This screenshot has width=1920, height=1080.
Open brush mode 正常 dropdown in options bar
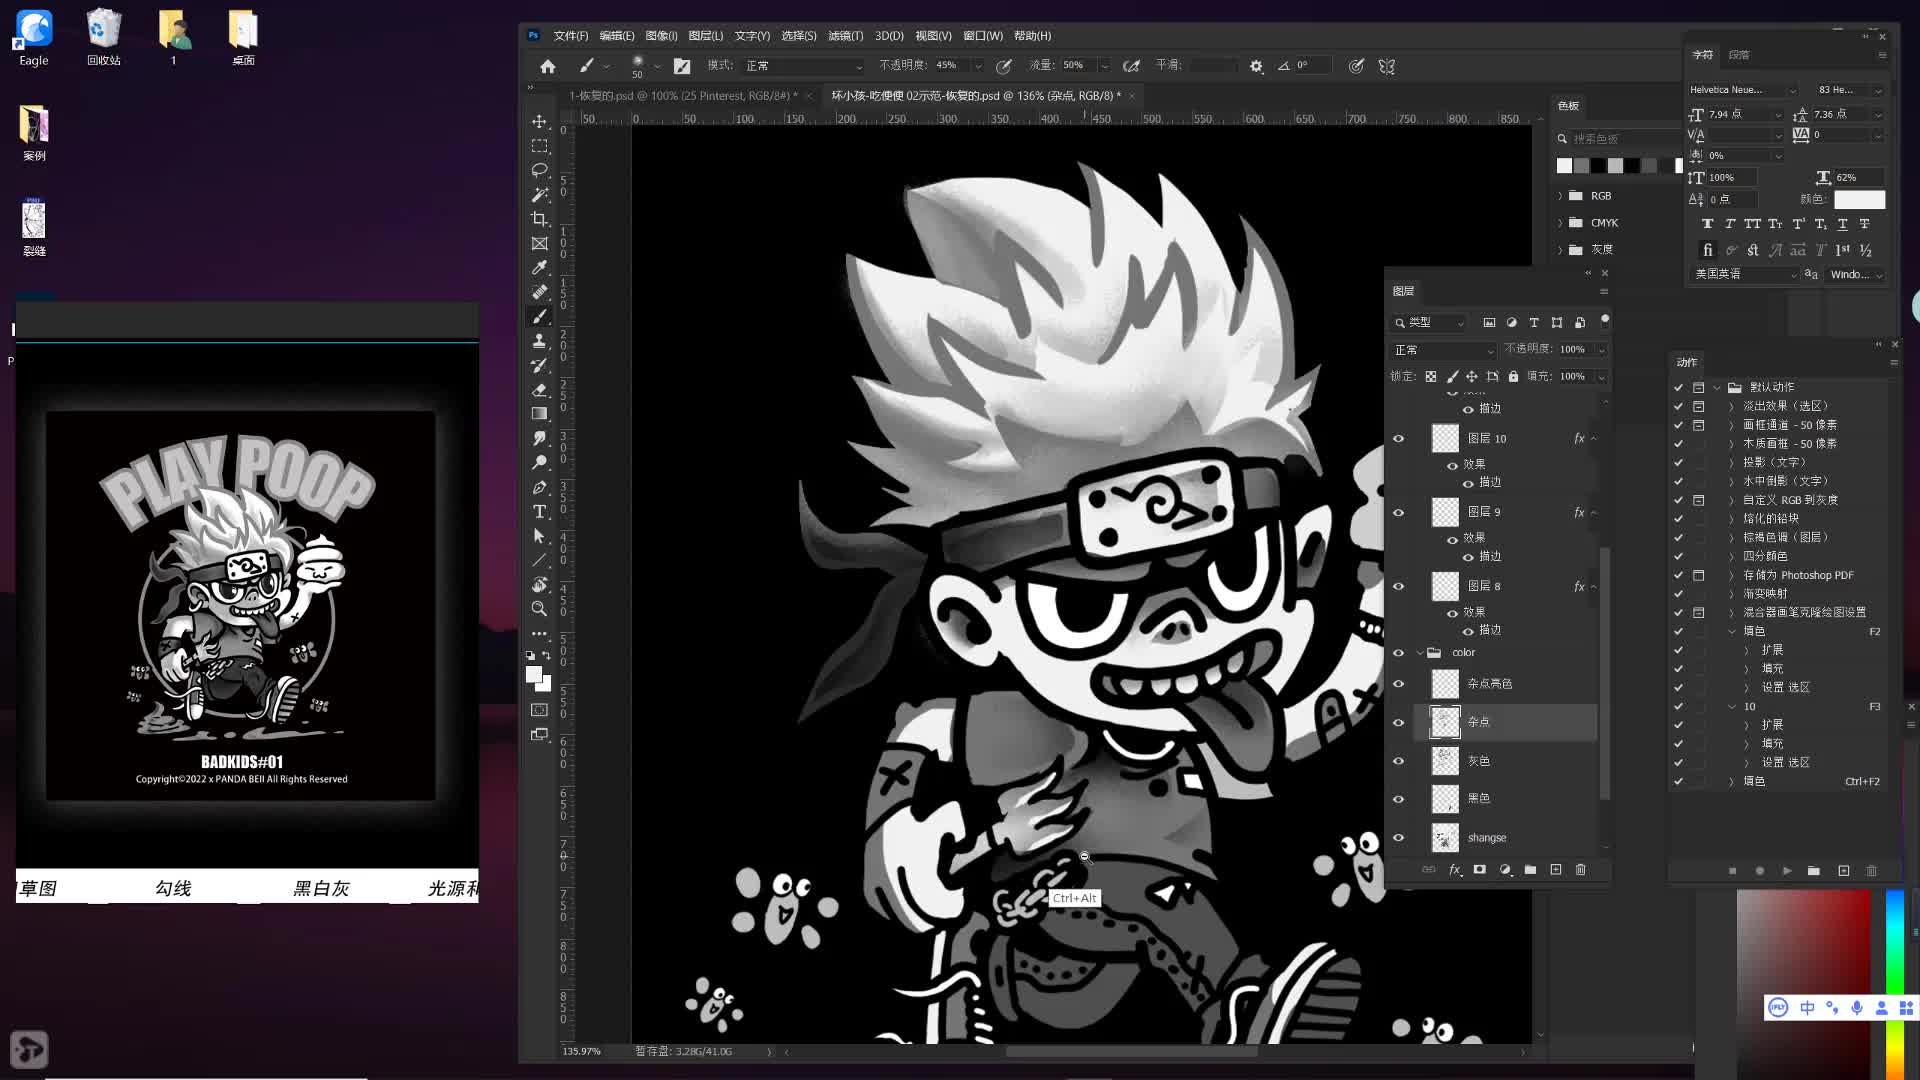[803, 66]
